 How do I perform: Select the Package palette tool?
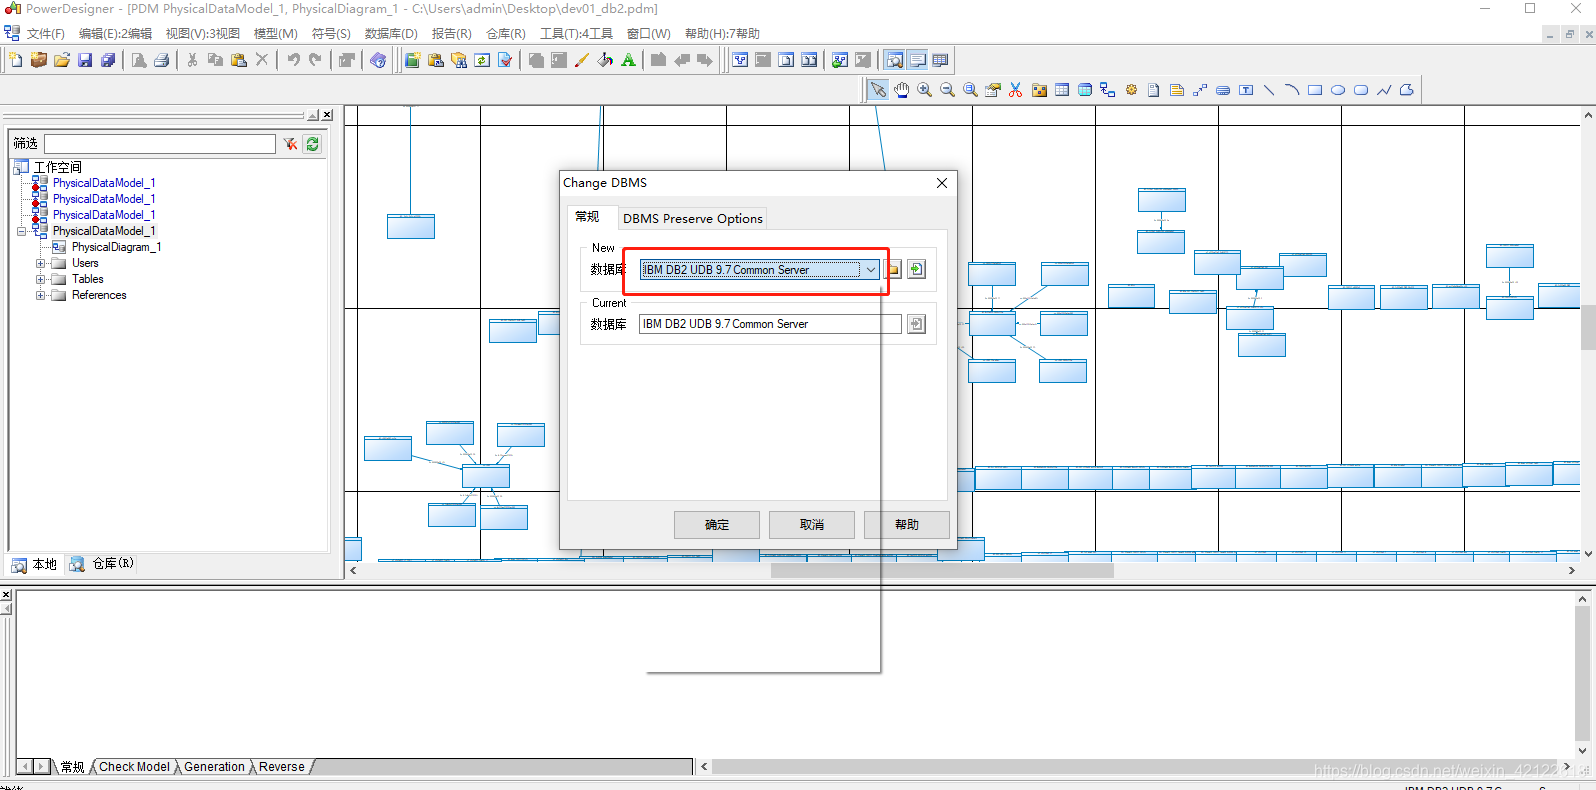[1039, 90]
